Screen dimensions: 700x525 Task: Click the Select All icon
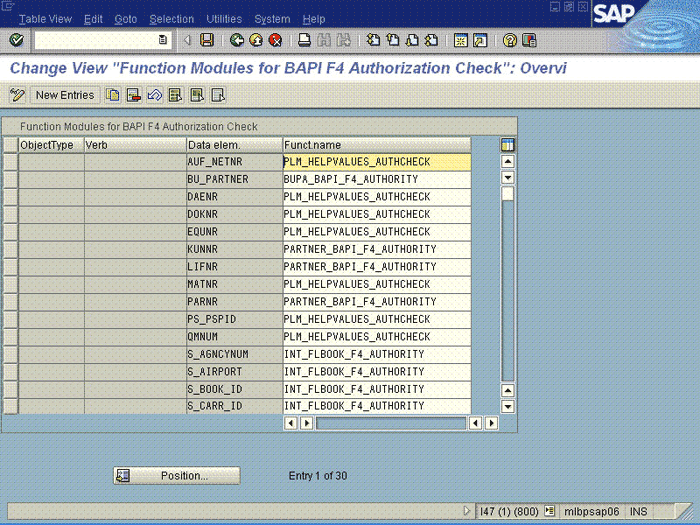(x=175, y=95)
